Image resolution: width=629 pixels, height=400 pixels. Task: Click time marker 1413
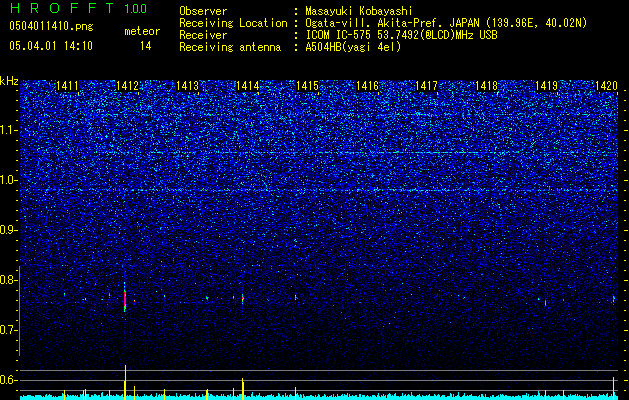(x=187, y=86)
